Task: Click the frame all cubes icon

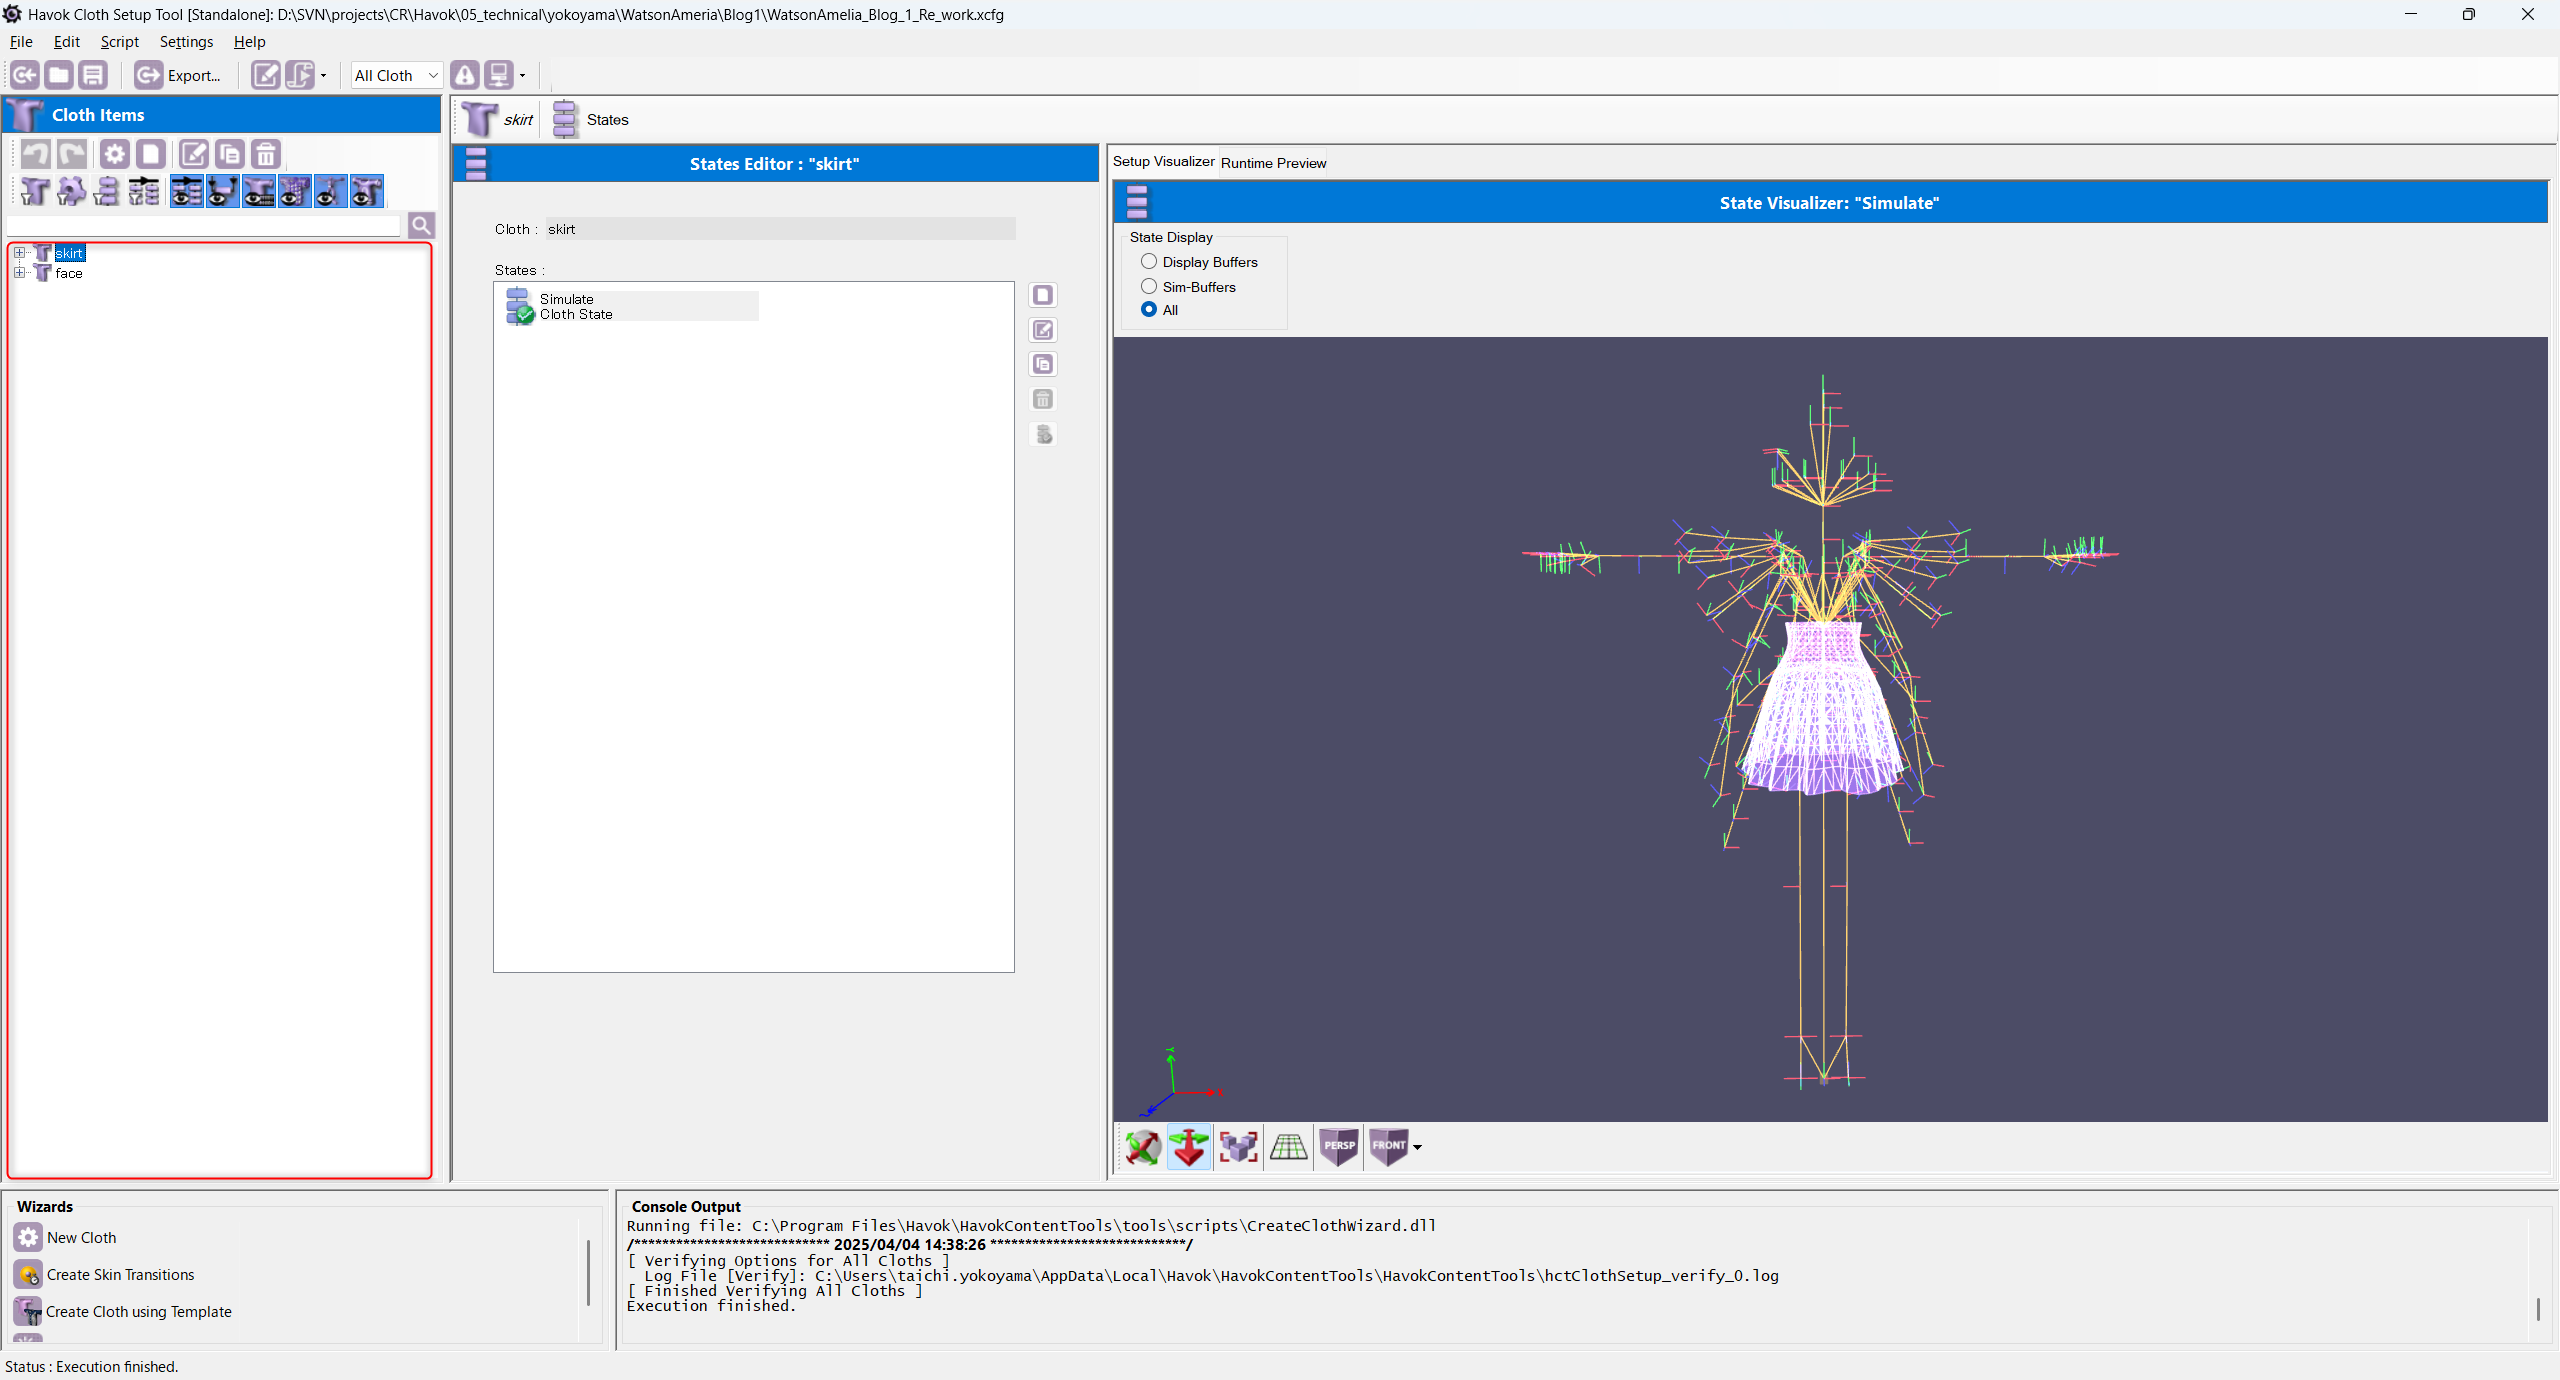Action: tap(1239, 1147)
